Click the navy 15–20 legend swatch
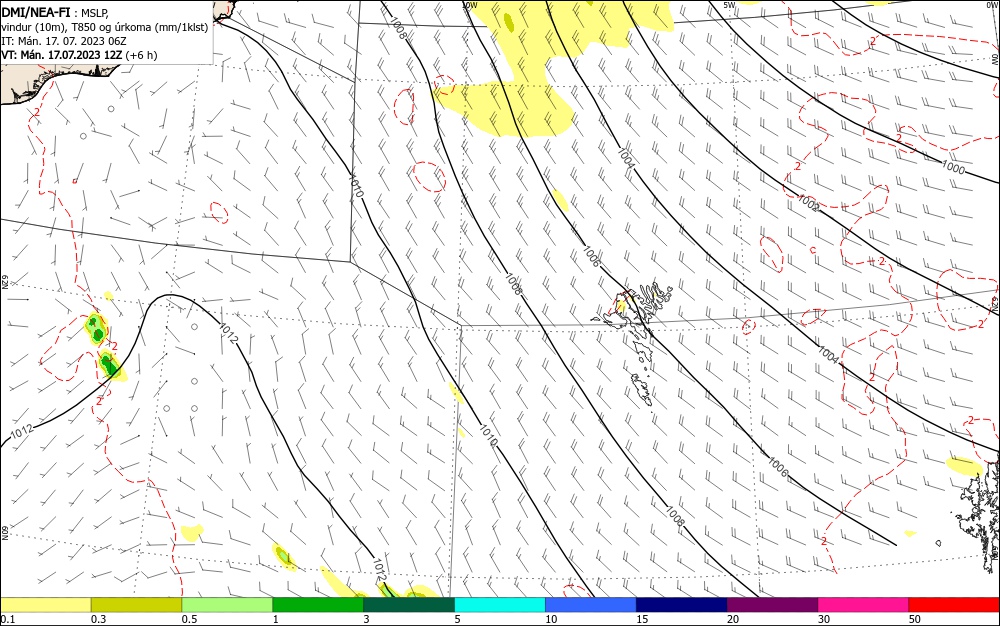 pyautogui.click(x=682, y=605)
